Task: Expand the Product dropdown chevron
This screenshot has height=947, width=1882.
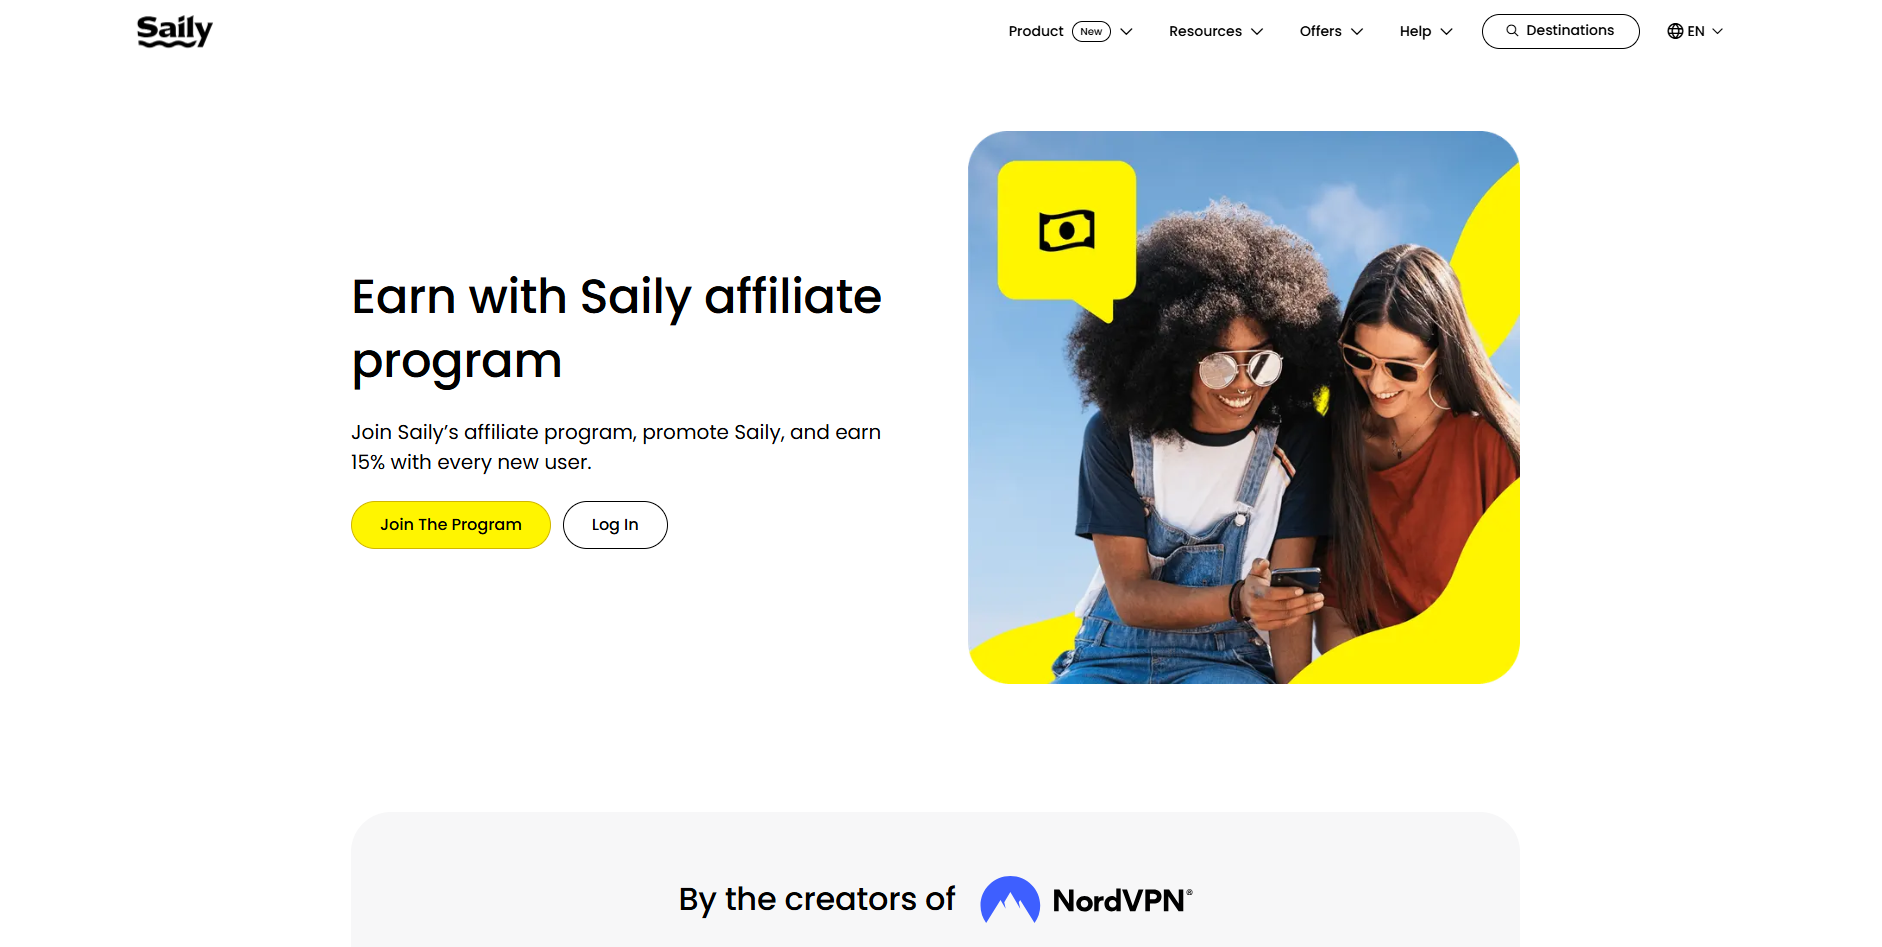Action: coord(1126,31)
